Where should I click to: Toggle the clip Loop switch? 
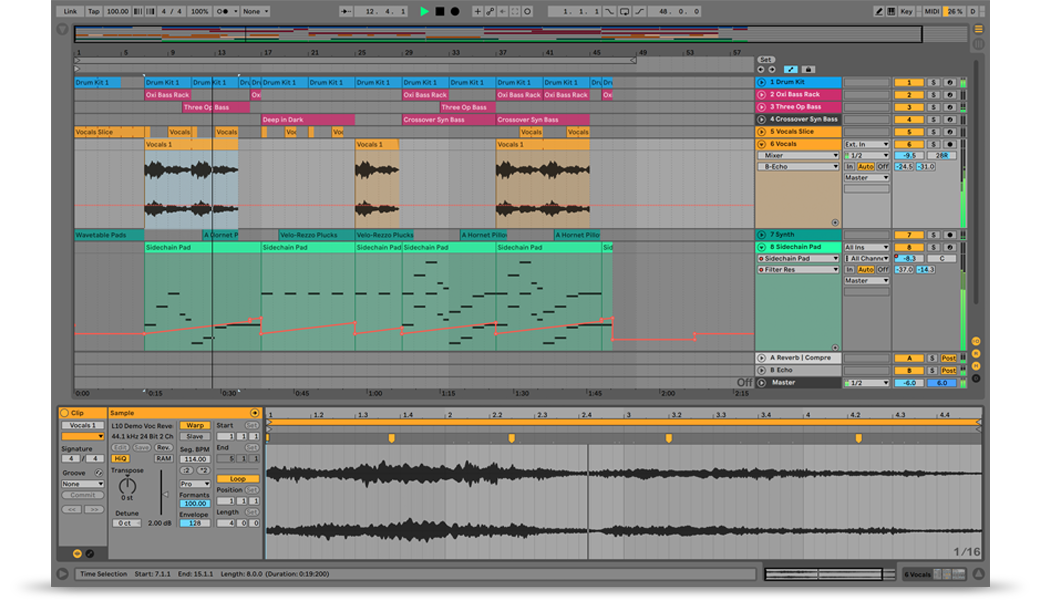pos(237,478)
